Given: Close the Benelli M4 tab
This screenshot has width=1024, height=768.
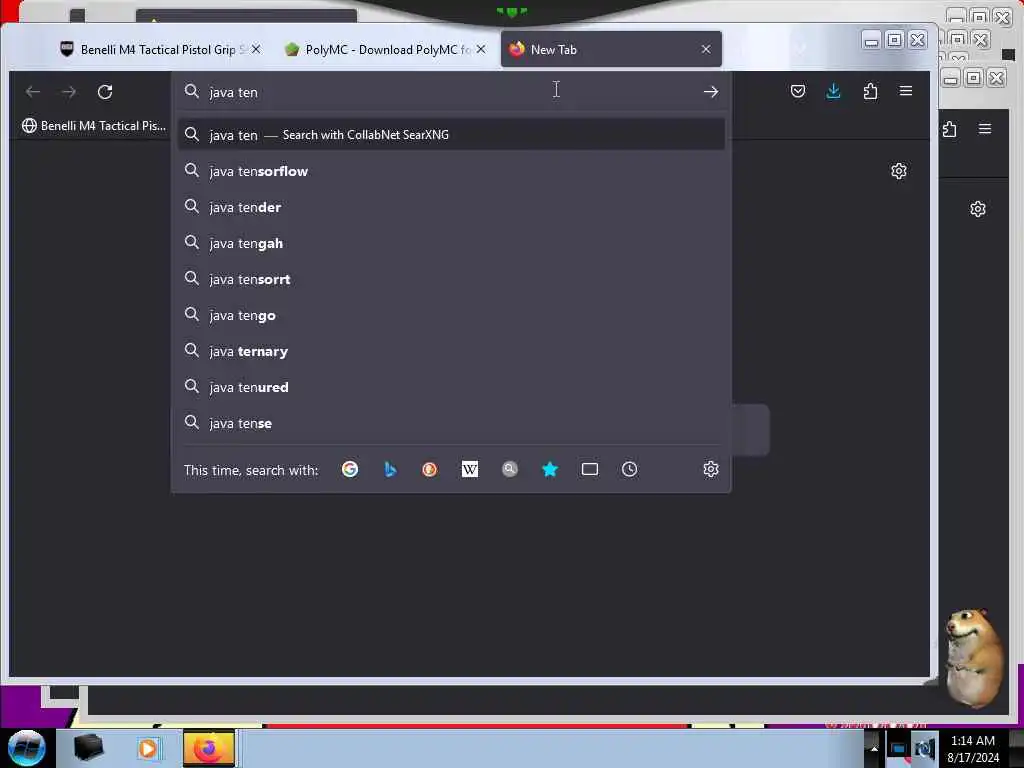Looking at the screenshot, I should pos(256,49).
